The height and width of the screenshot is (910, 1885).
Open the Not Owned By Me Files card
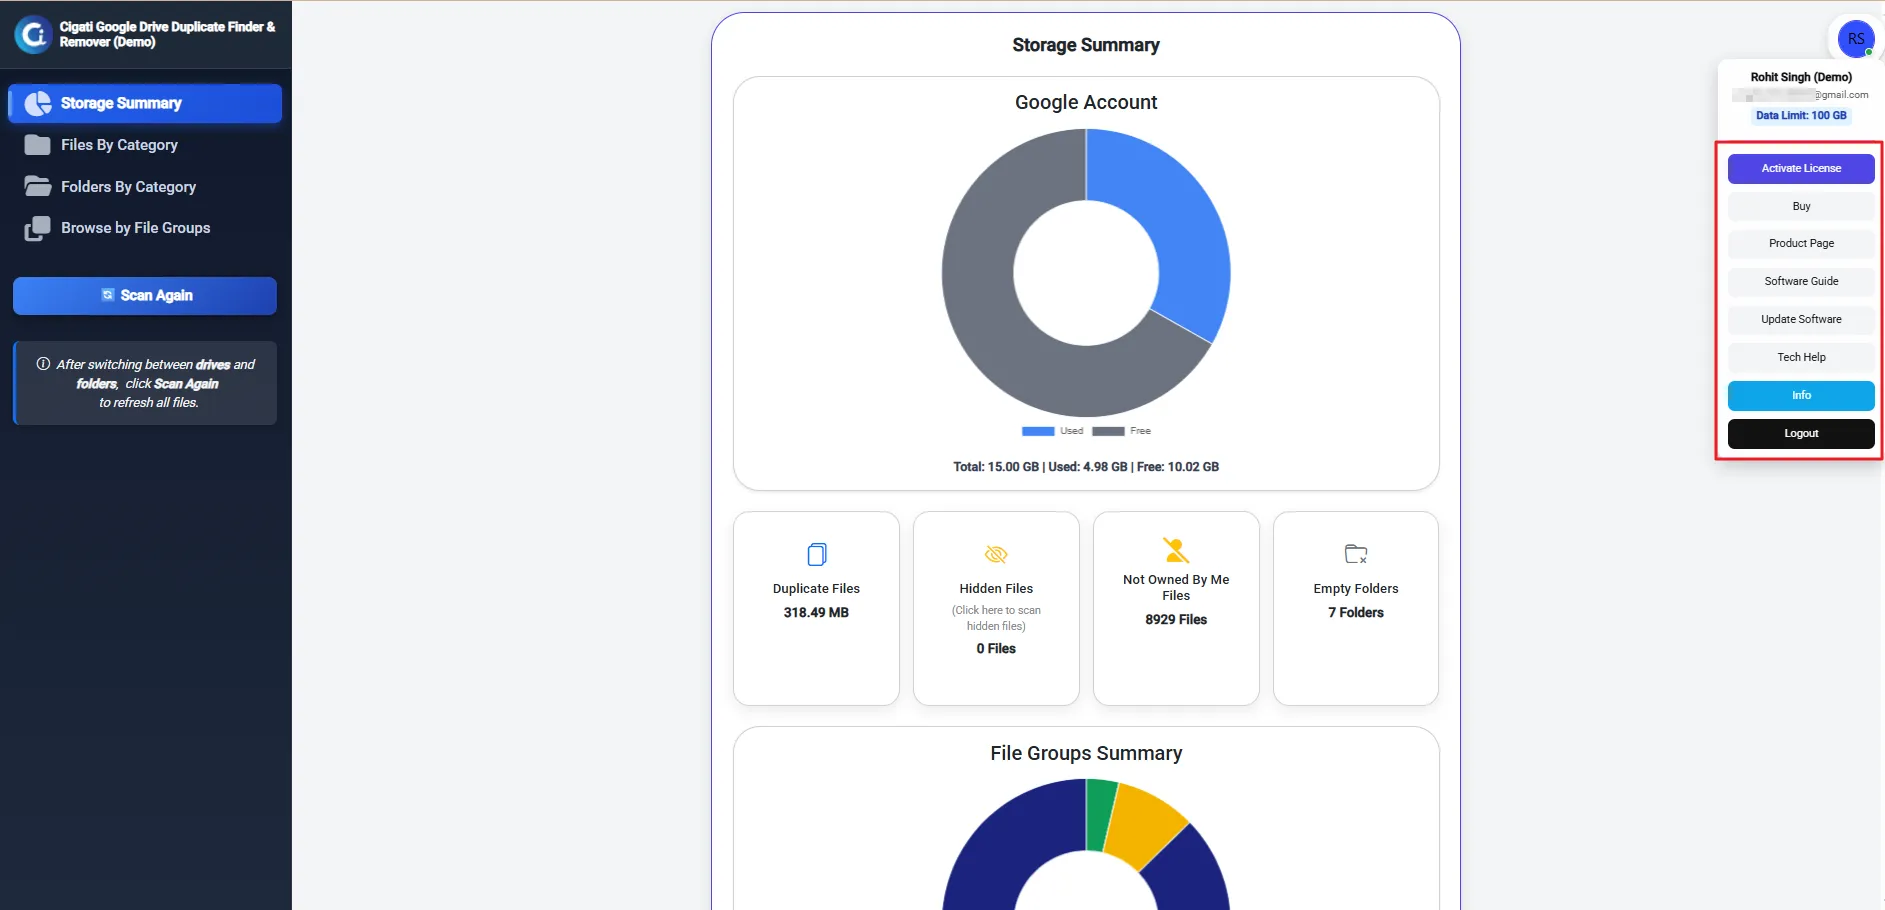[x=1176, y=608]
